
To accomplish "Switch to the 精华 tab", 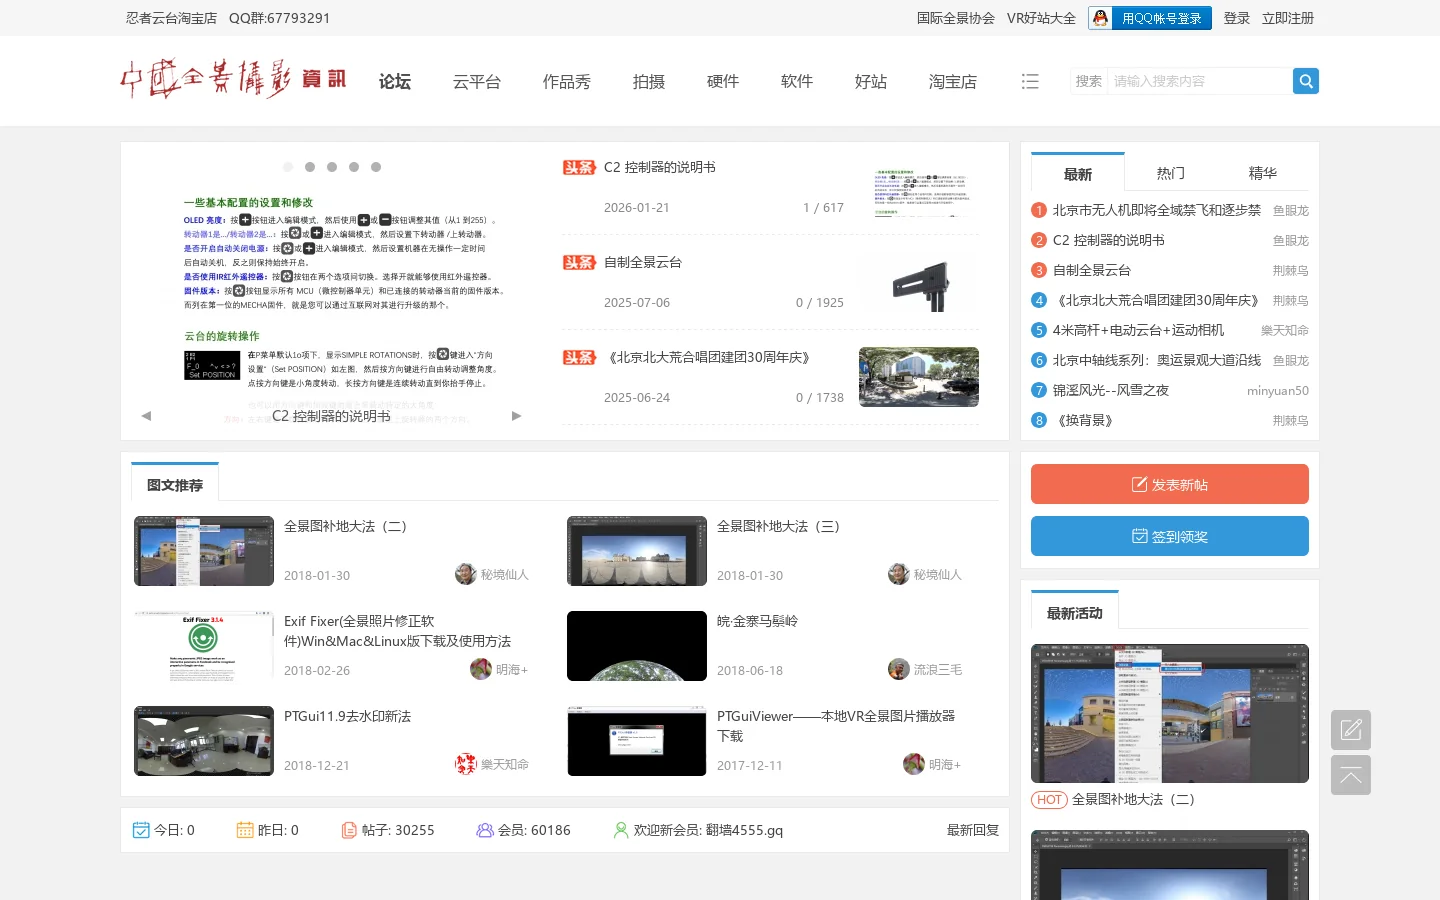I will [1263, 173].
